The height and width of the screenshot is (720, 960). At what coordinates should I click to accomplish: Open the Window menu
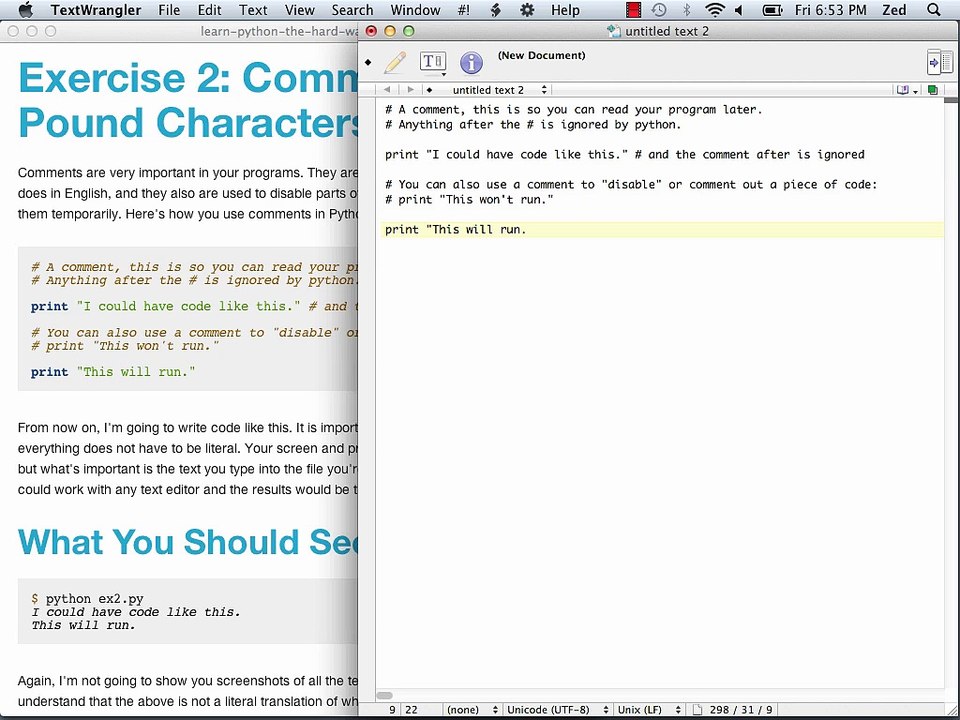[x=415, y=10]
